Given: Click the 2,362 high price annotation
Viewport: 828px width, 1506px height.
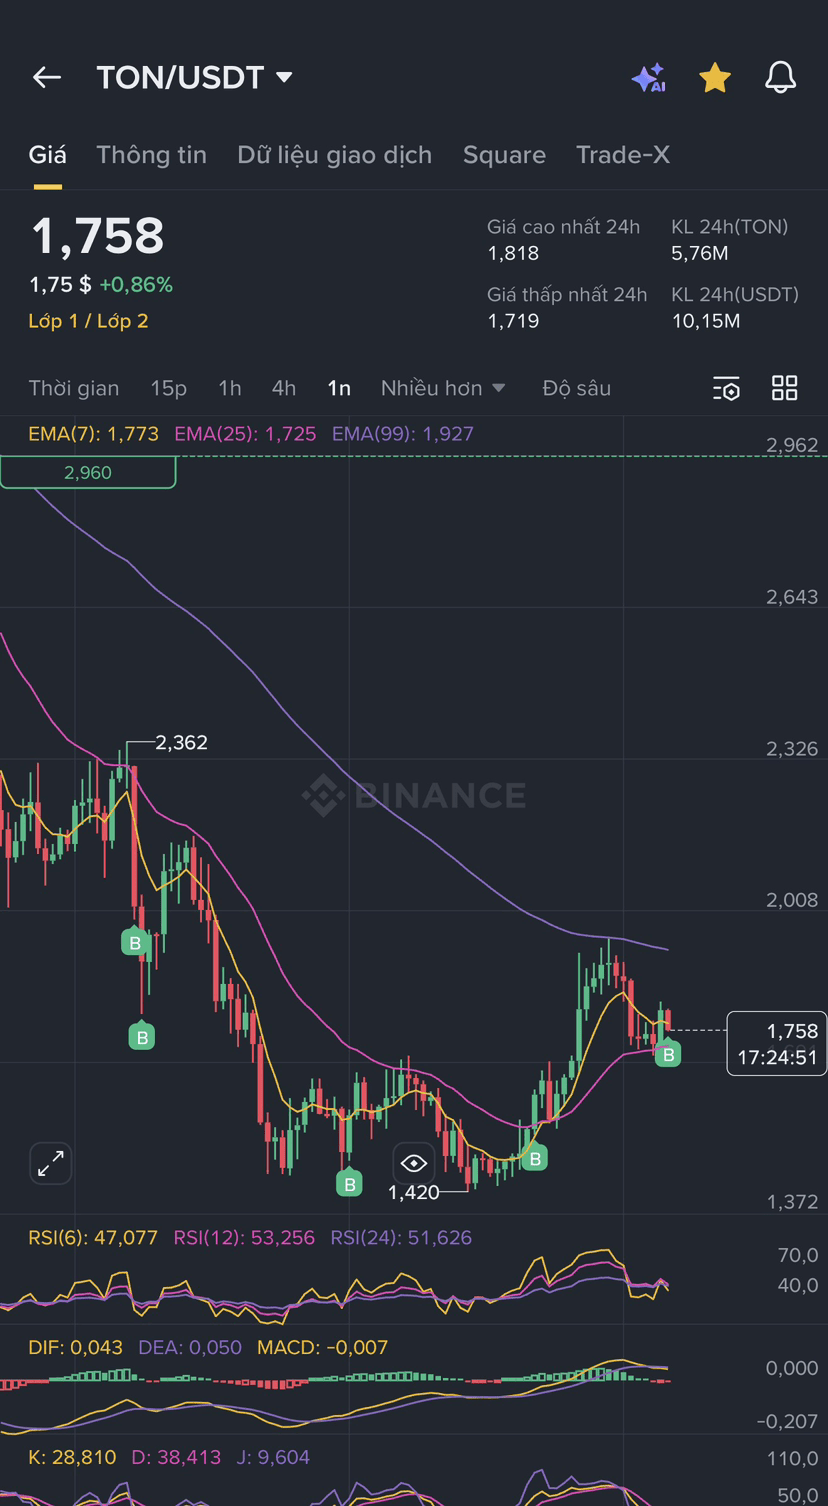Looking at the screenshot, I should point(181,743).
